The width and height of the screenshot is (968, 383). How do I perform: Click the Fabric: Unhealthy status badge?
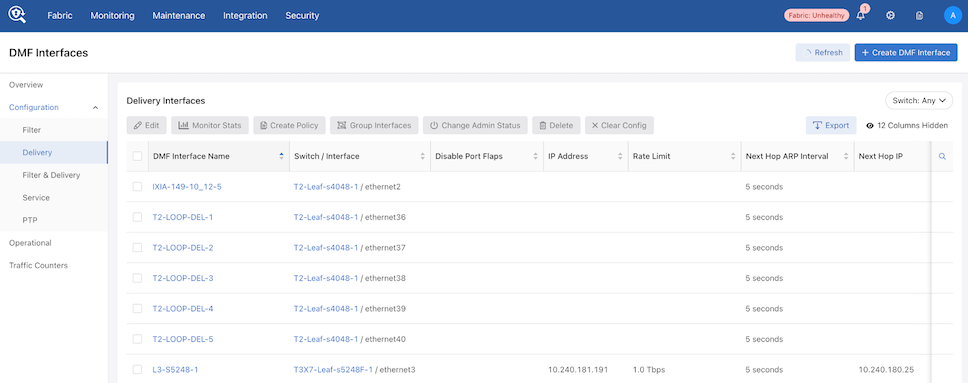[x=816, y=15]
